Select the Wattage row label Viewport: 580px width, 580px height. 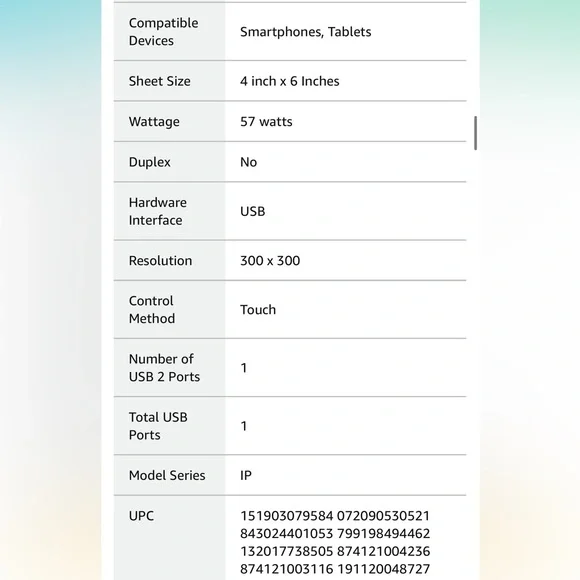(x=154, y=122)
